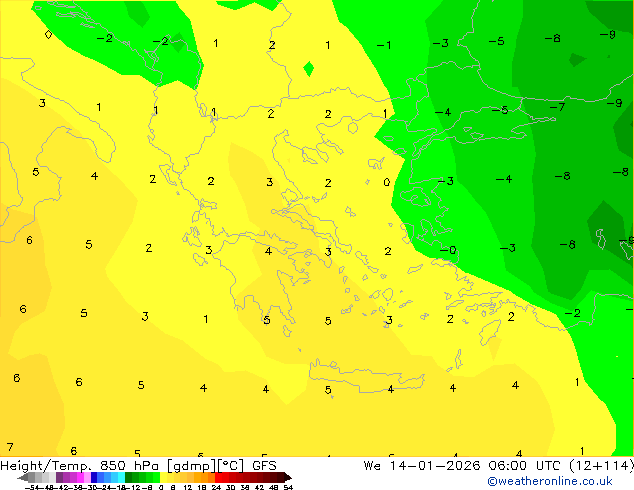Click the '-7' temperature value on the map
This screenshot has height=490, width=634.
557,107
